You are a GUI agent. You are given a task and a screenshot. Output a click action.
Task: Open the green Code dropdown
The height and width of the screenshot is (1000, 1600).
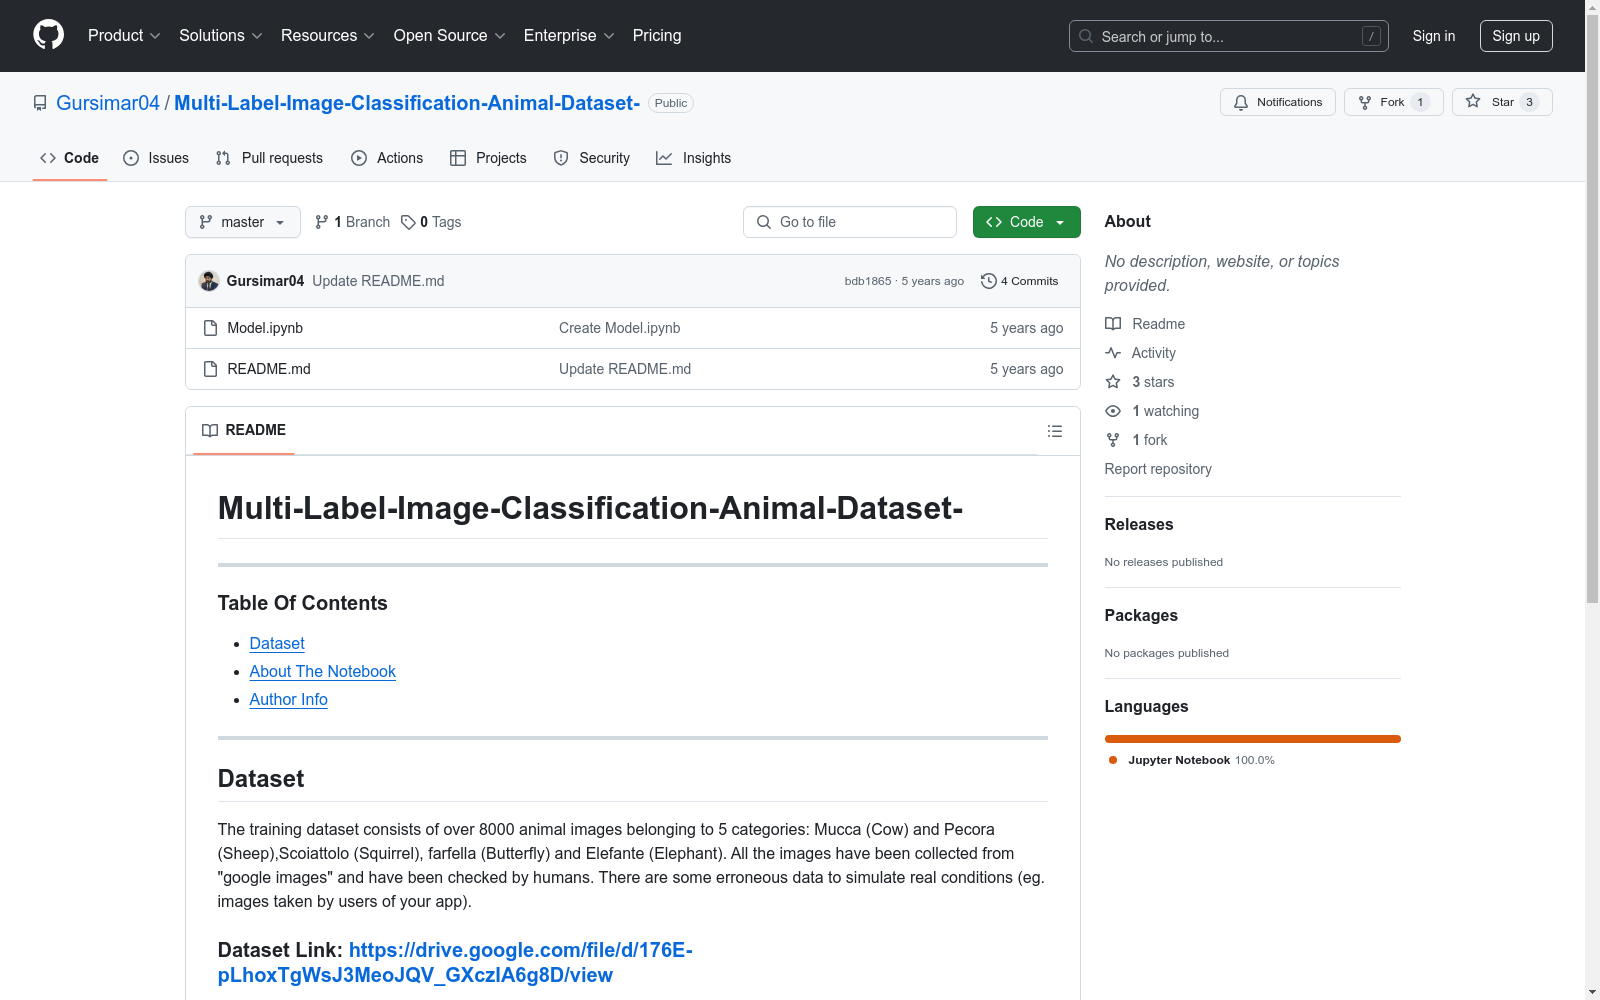tap(1026, 222)
